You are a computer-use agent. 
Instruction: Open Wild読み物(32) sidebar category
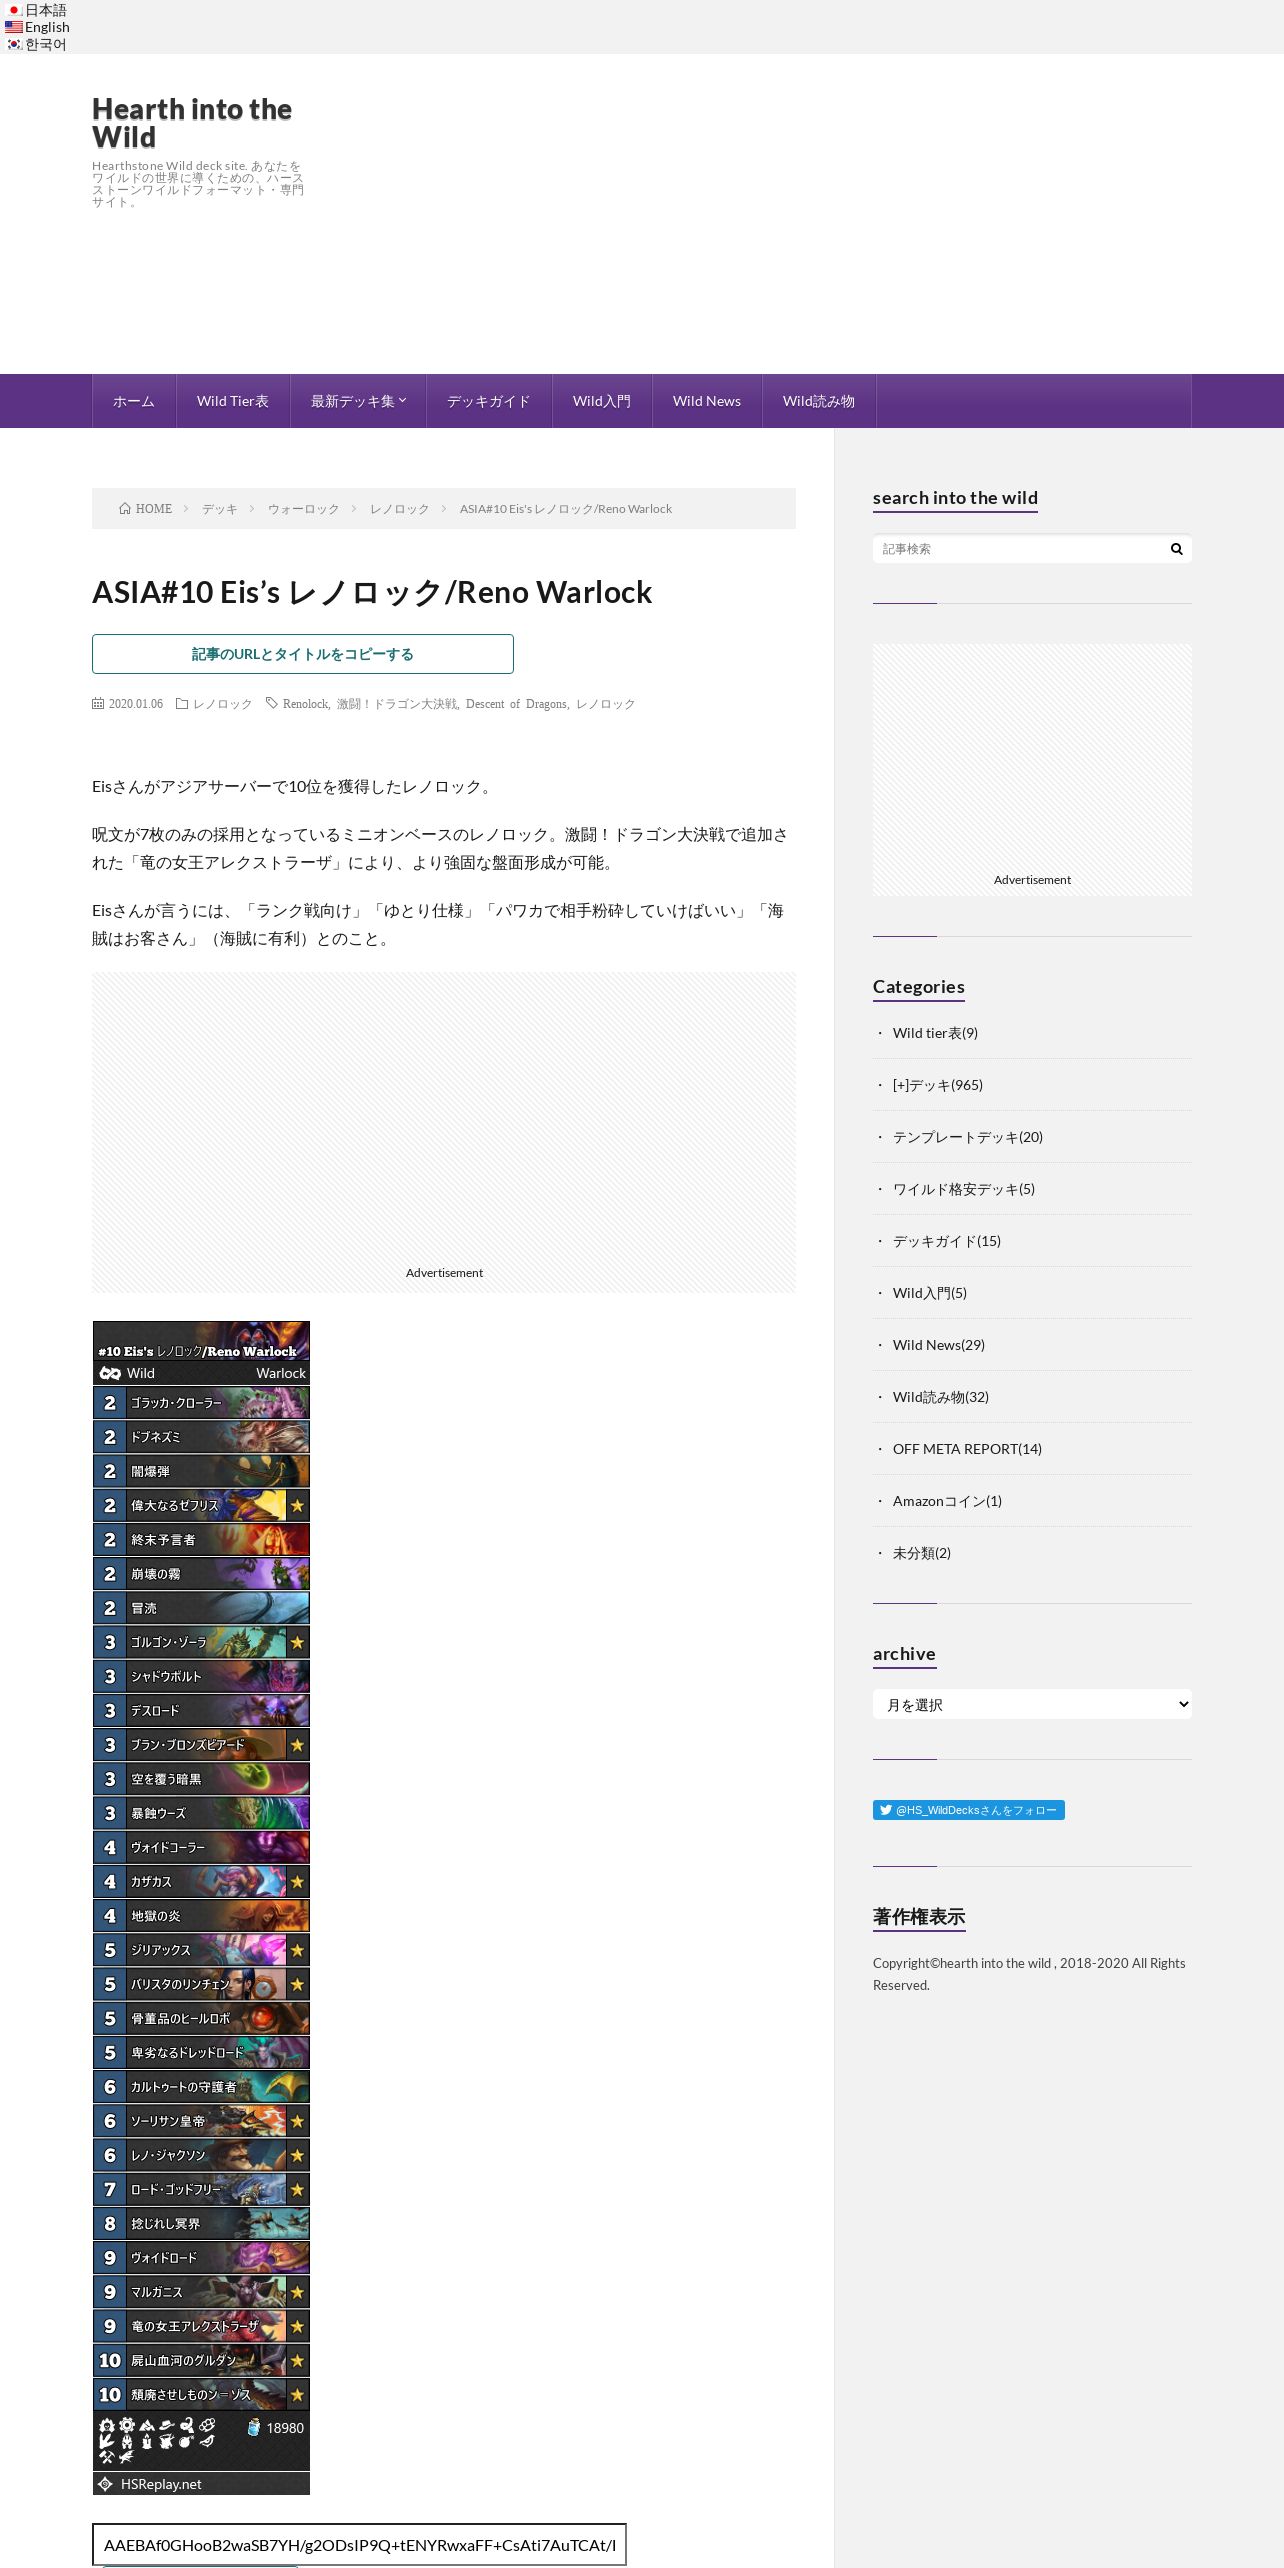941,1397
